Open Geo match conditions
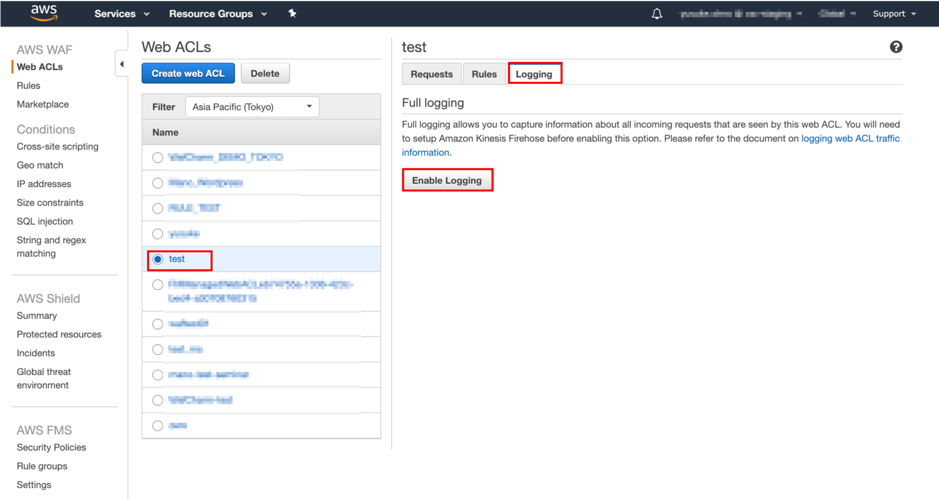939x499 pixels. (x=40, y=165)
